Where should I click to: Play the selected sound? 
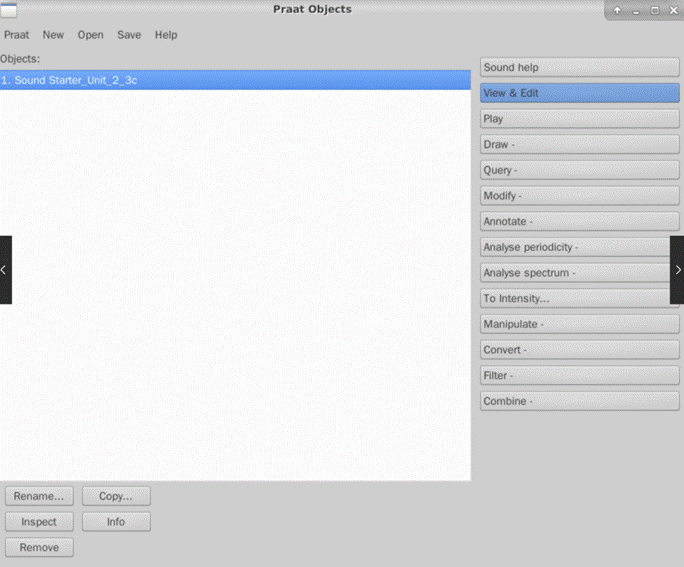point(580,119)
